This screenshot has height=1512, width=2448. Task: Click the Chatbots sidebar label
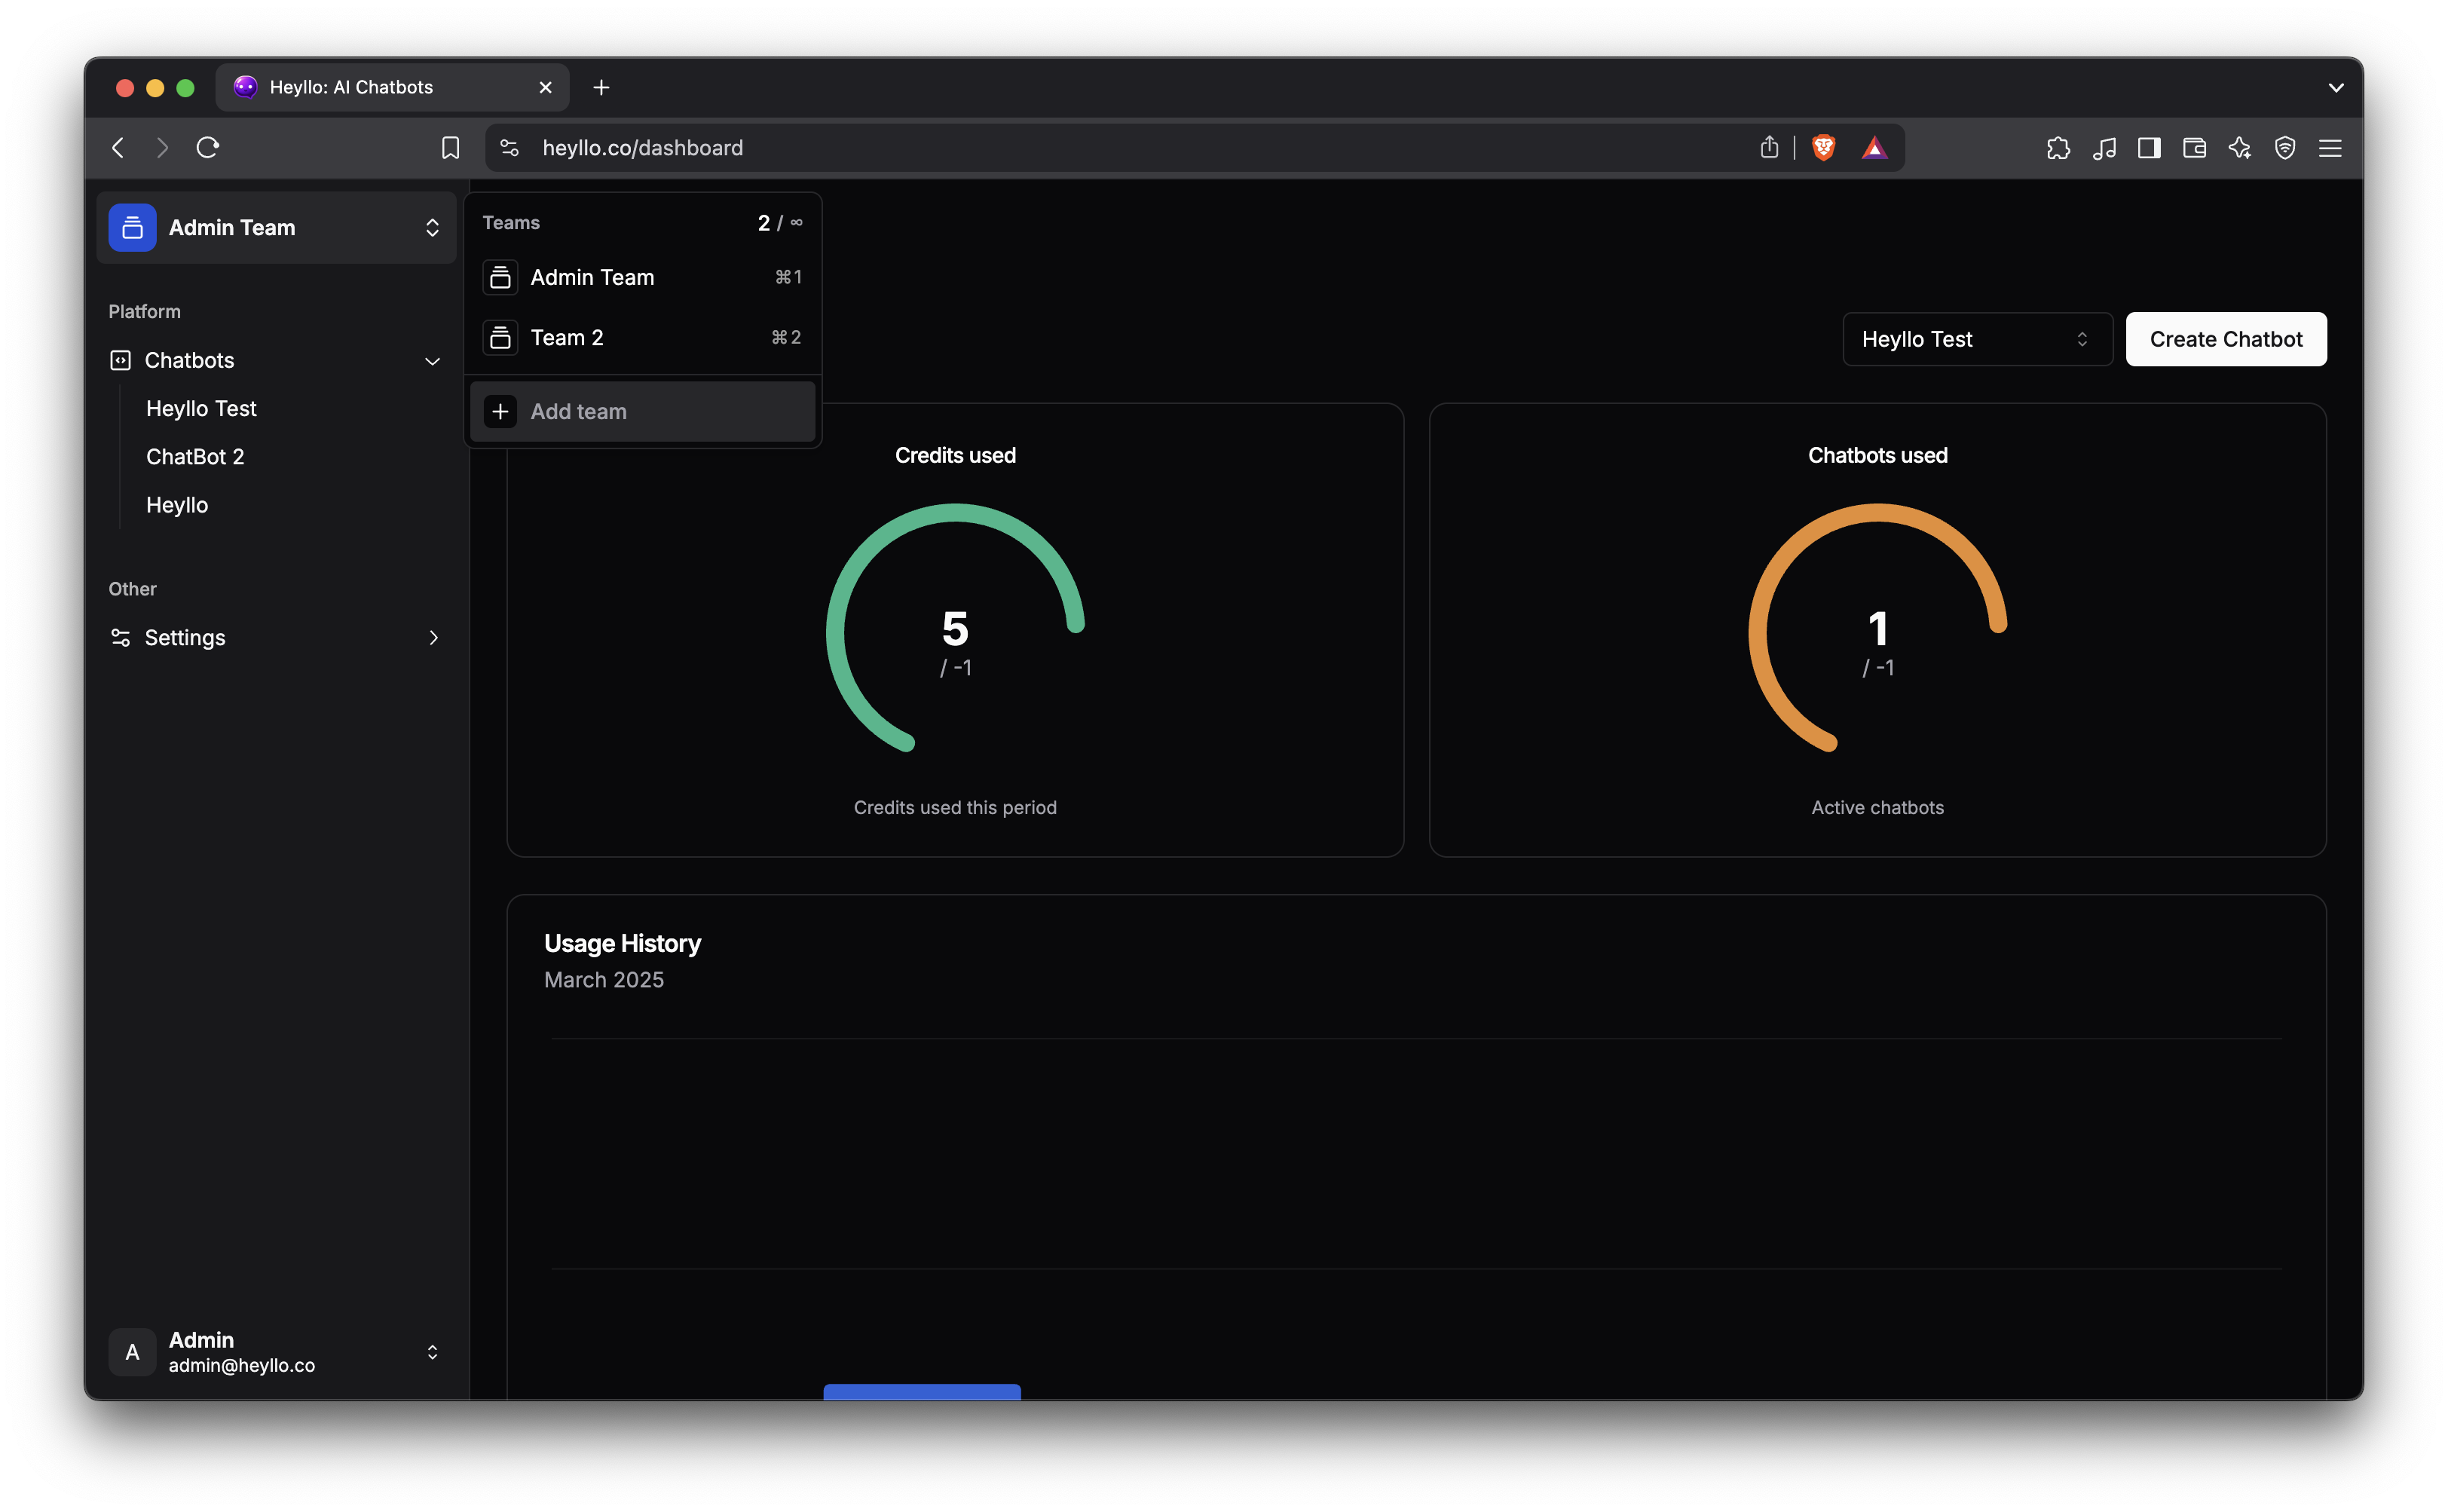pos(189,360)
